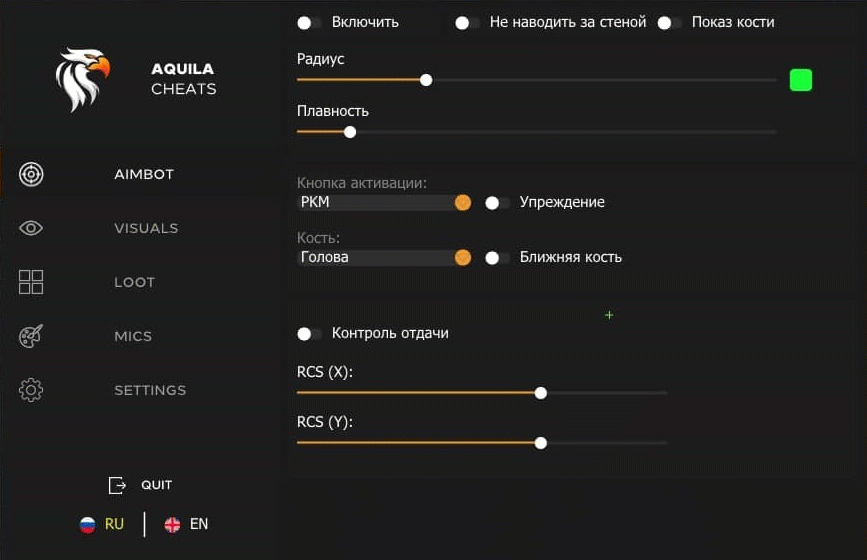Image resolution: width=867 pixels, height=560 pixels.
Task: Click the VISUALS eye icon
Action: pyautogui.click(x=31, y=228)
